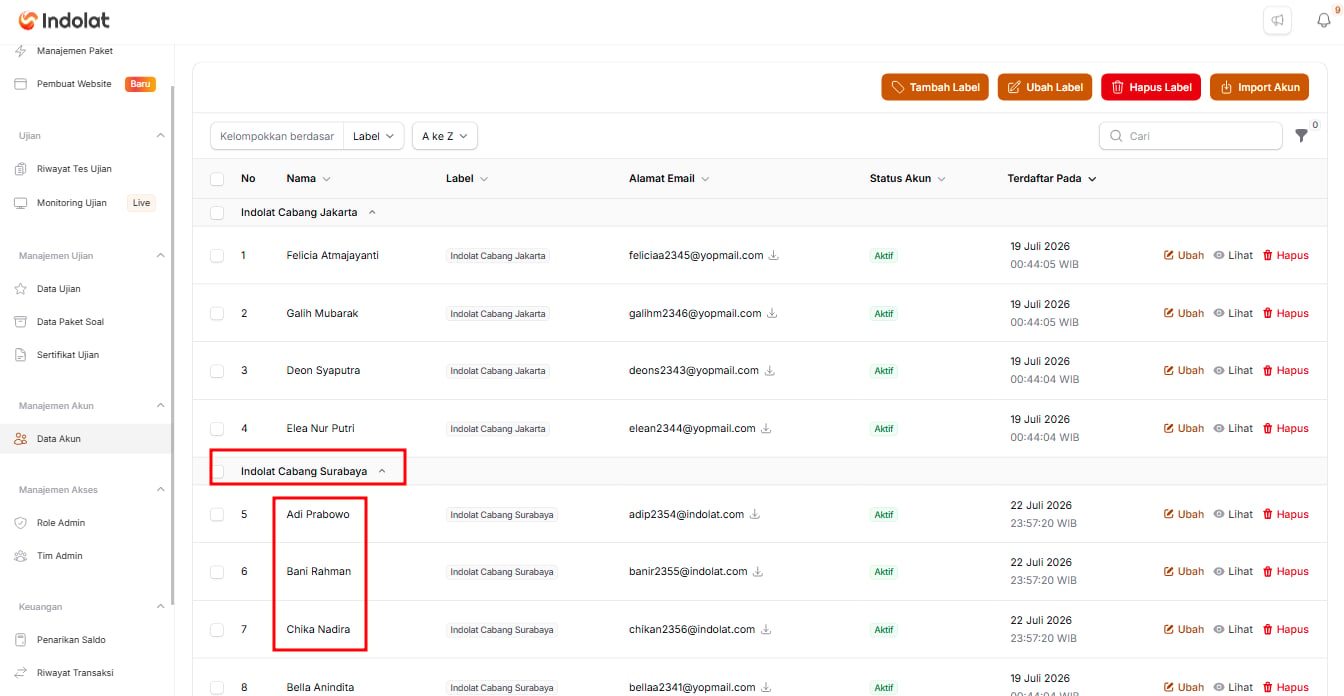The height and width of the screenshot is (696, 1344).
Task: Click Ubah for Felicia Atmajayanti
Action: click(x=1183, y=255)
